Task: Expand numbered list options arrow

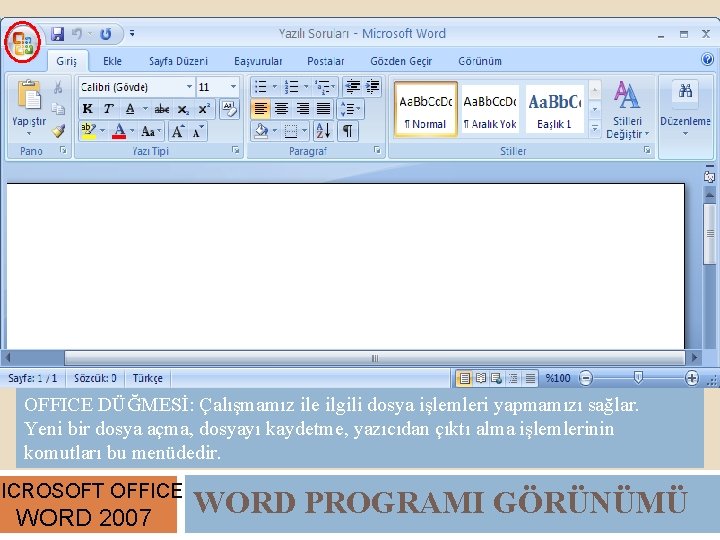Action: click(306, 86)
